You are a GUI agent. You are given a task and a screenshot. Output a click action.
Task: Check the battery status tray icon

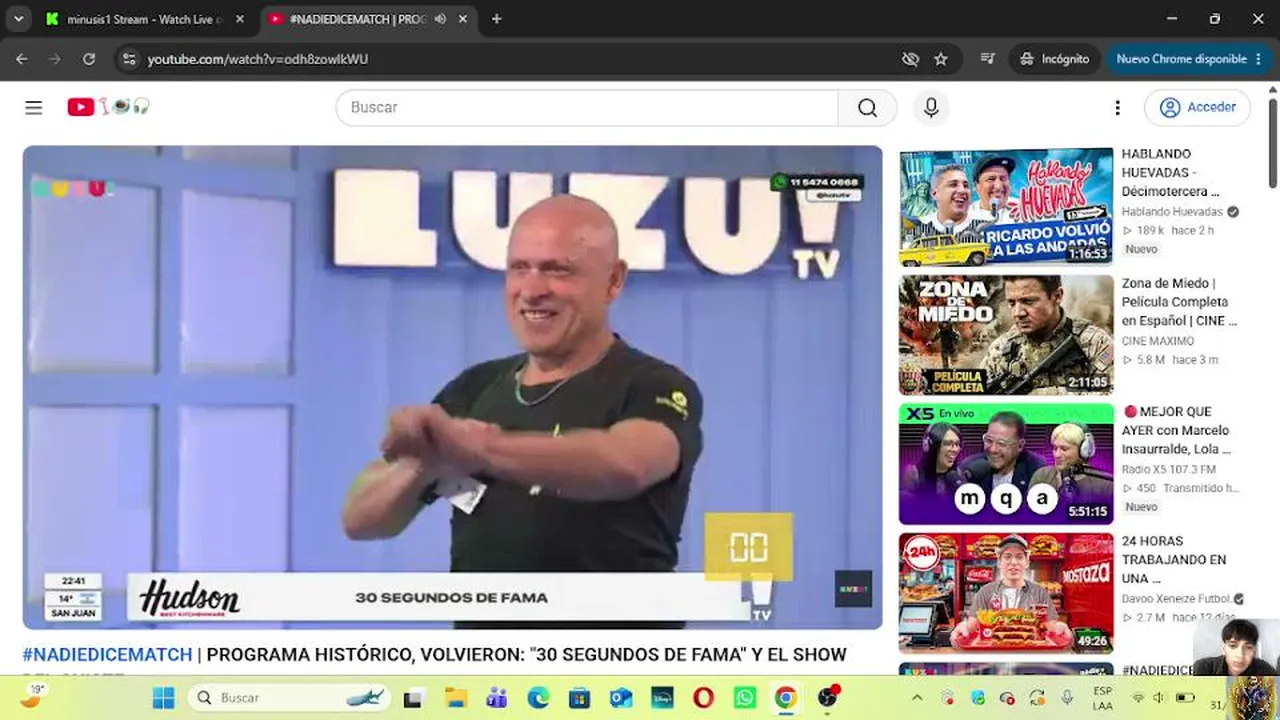click(x=1185, y=698)
